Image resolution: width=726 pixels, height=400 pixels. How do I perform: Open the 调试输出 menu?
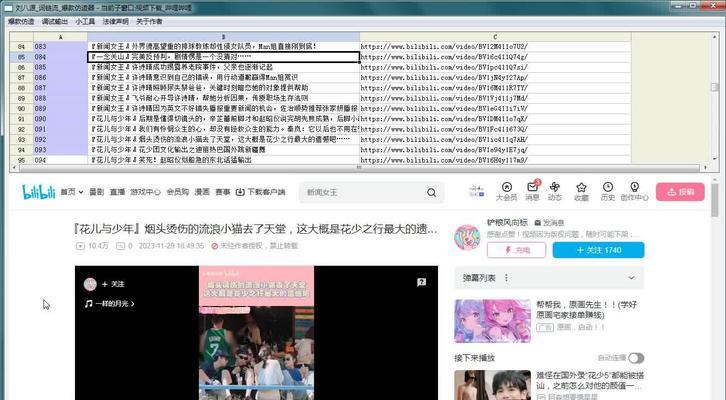(55, 21)
